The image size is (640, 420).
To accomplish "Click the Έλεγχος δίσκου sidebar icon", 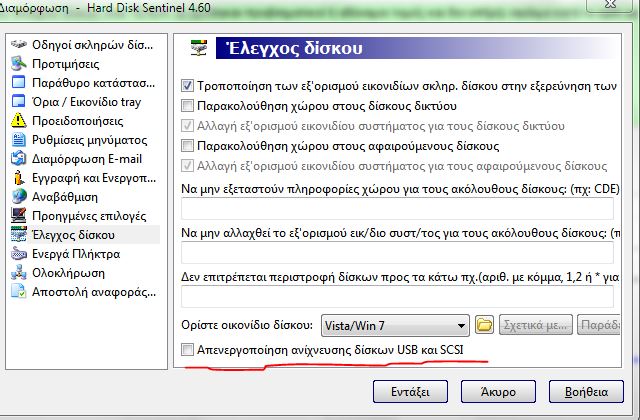I will [x=19, y=235].
